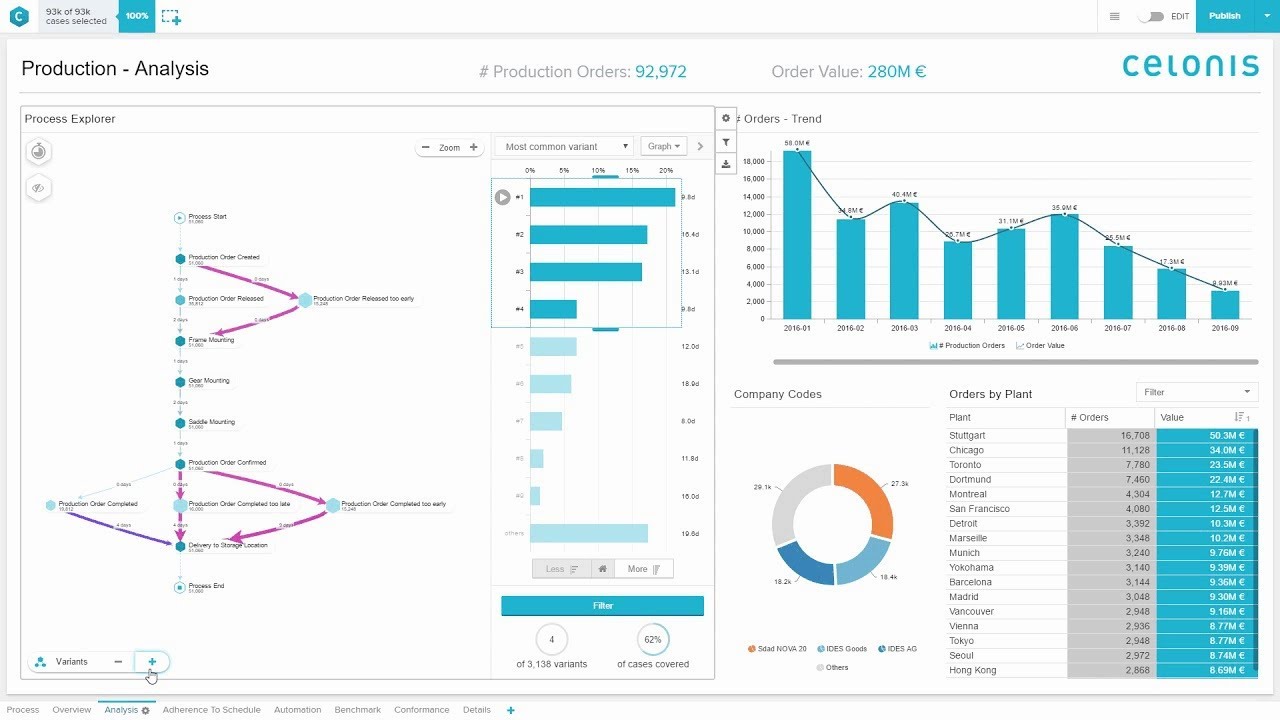Click the blue Filter button
This screenshot has height=720, width=1280.
pyautogui.click(x=603, y=606)
